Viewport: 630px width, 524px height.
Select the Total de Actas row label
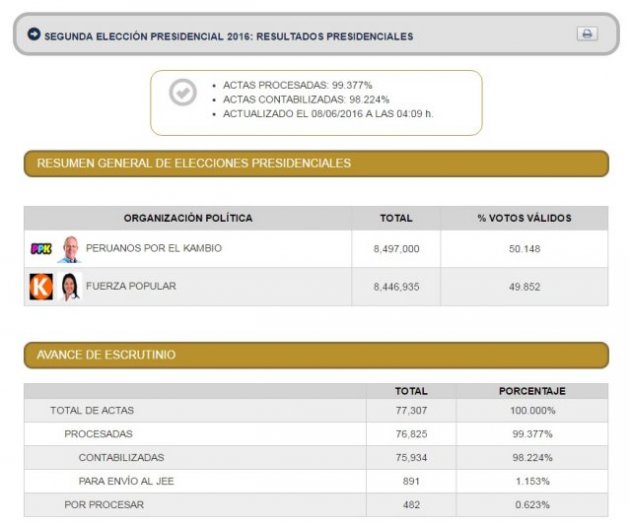92,410
